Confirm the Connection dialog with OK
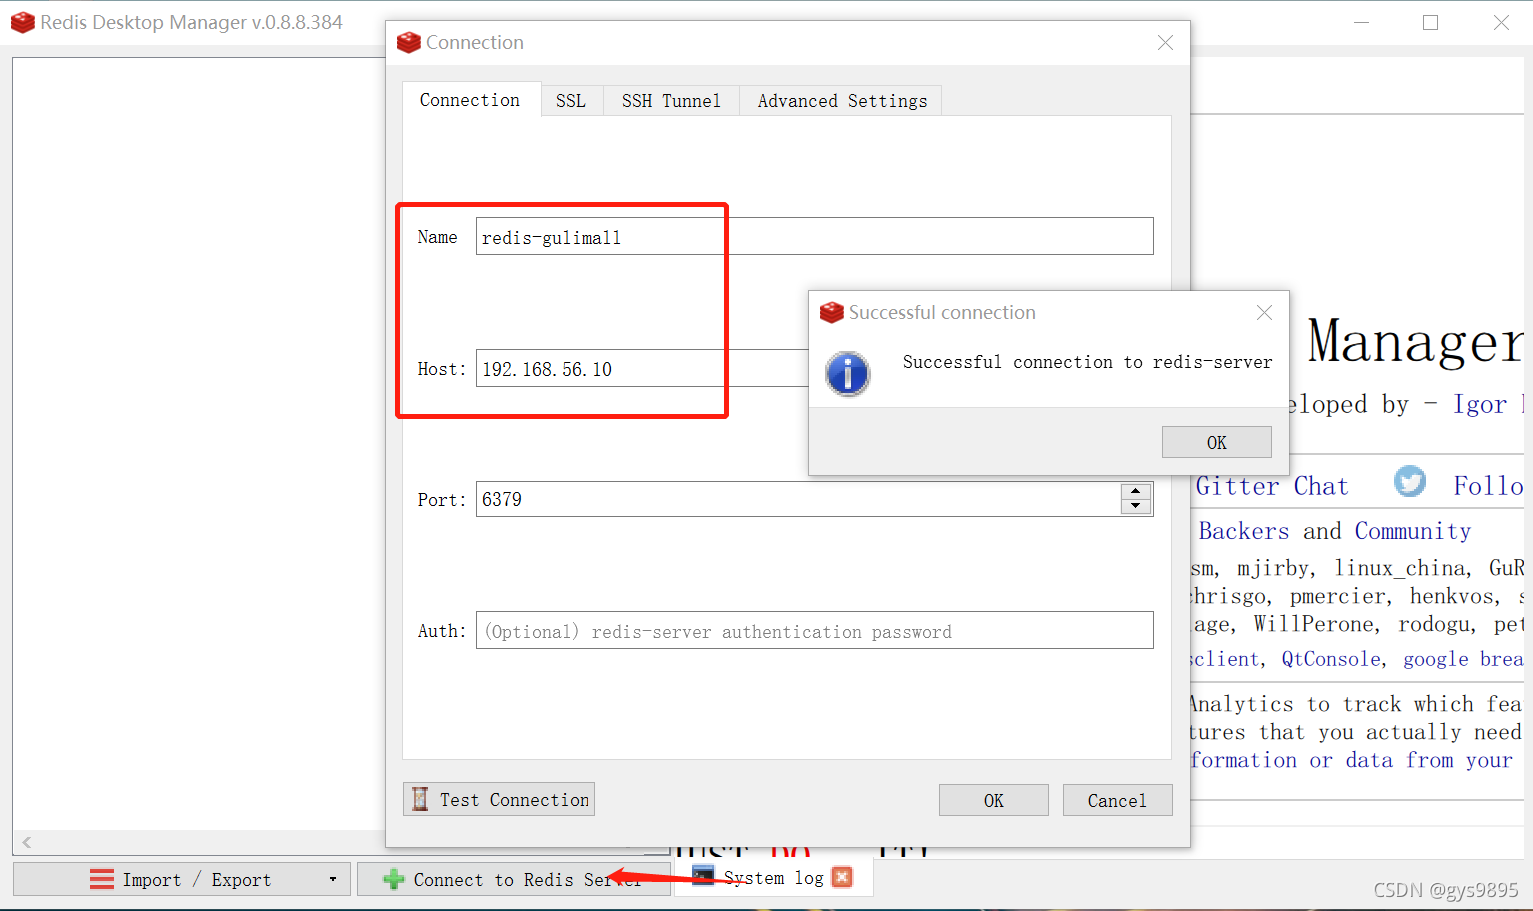The height and width of the screenshot is (911, 1533). (x=993, y=800)
